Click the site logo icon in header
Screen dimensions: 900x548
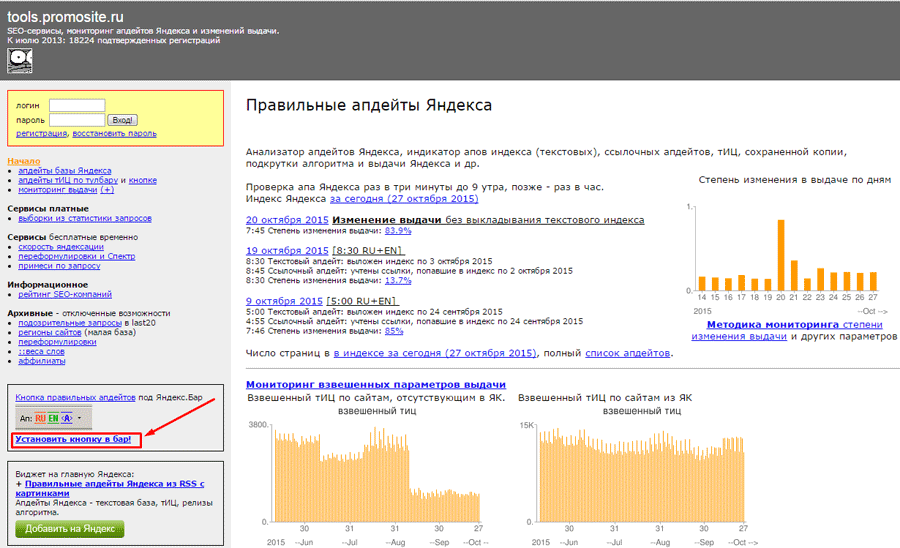tap(20, 61)
